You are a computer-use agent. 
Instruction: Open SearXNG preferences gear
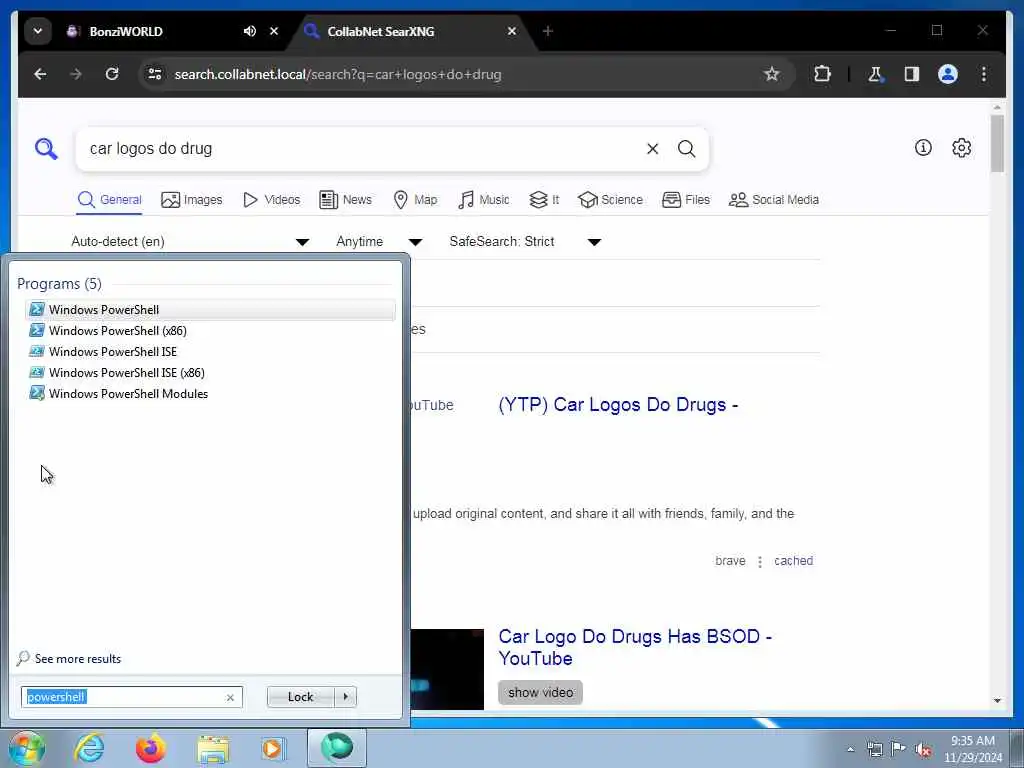point(961,148)
